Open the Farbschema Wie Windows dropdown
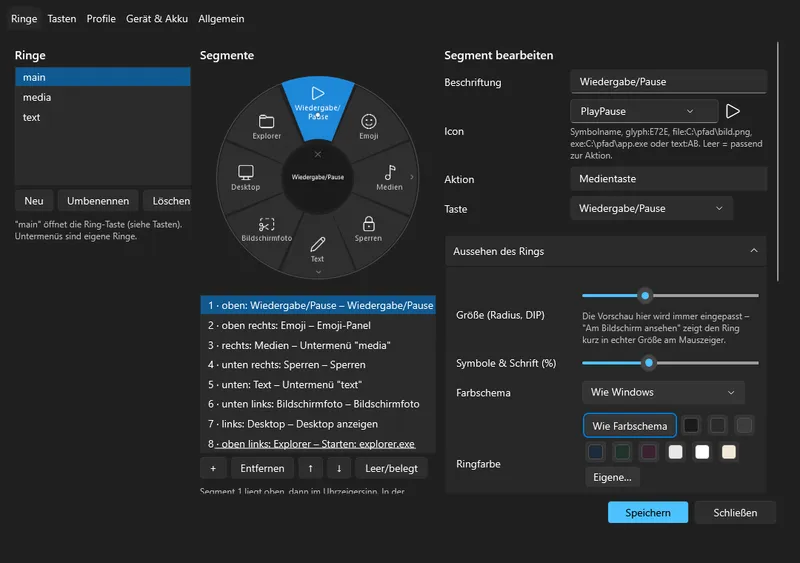This screenshot has height=563, width=800. pyautogui.click(x=663, y=393)
